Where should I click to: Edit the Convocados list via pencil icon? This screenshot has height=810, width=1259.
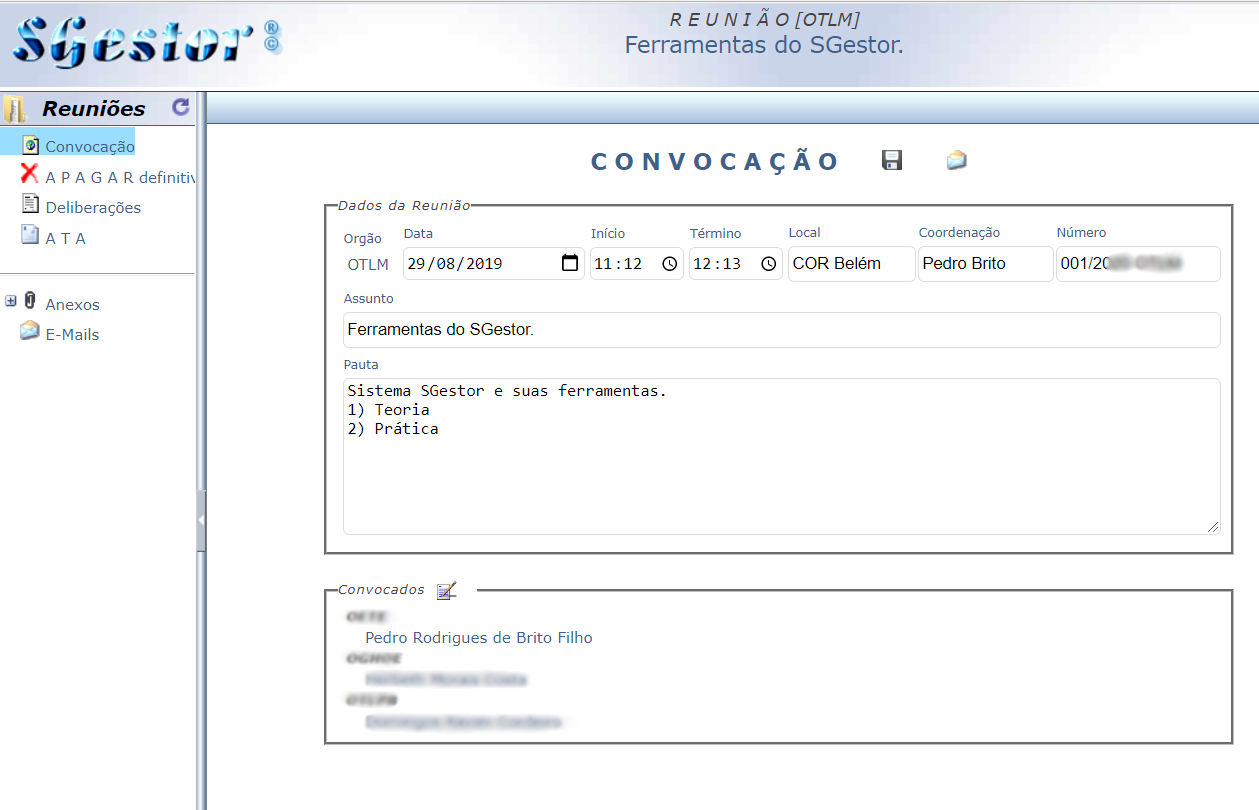[x=447, y=590]
